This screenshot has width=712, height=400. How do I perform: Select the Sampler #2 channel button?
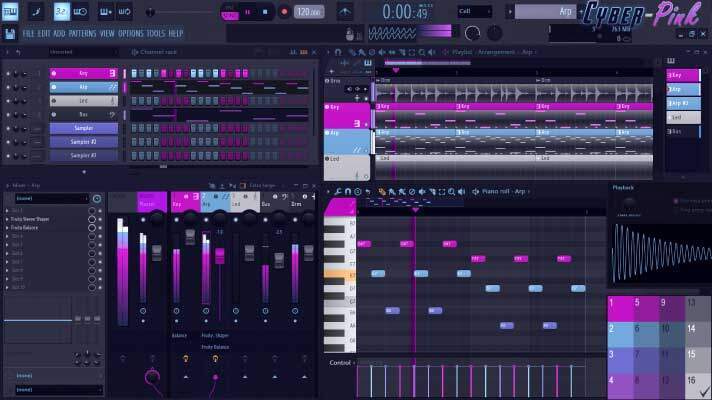(84, 142)
